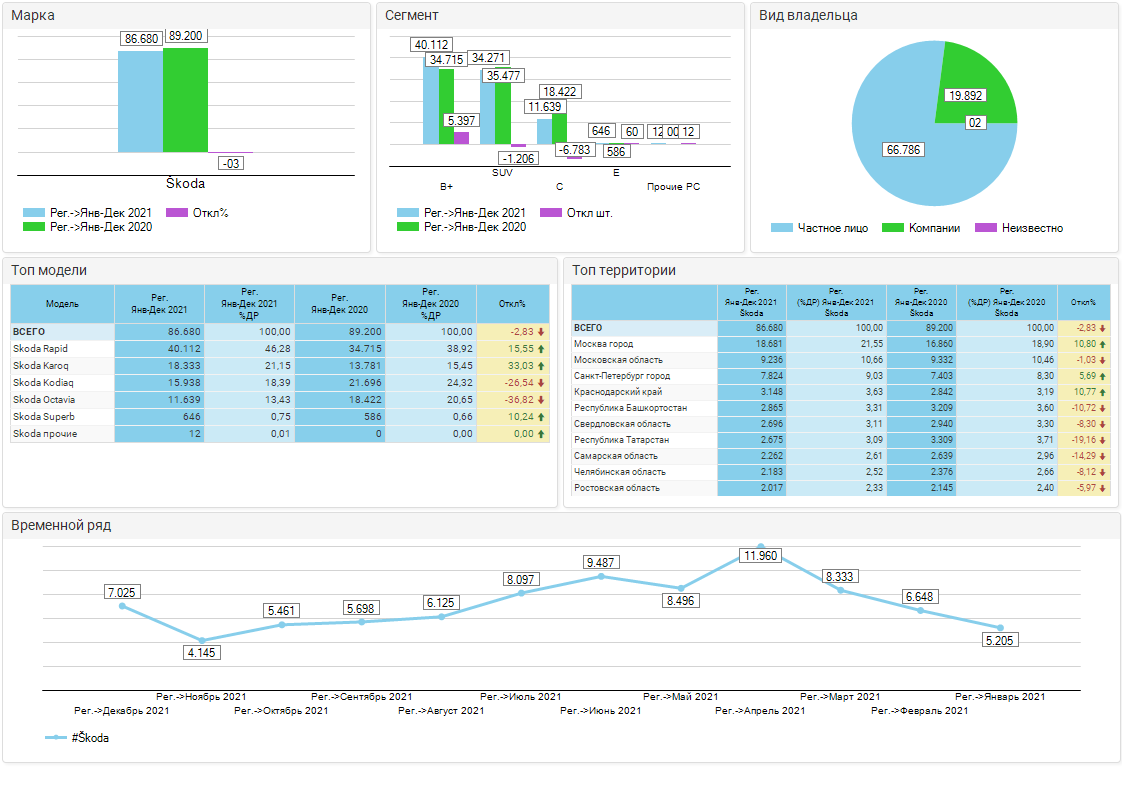Click the green 89.200 bar in Марка chart
Viewport: 1122px width, 793px height.
click(x=185, y=100)
